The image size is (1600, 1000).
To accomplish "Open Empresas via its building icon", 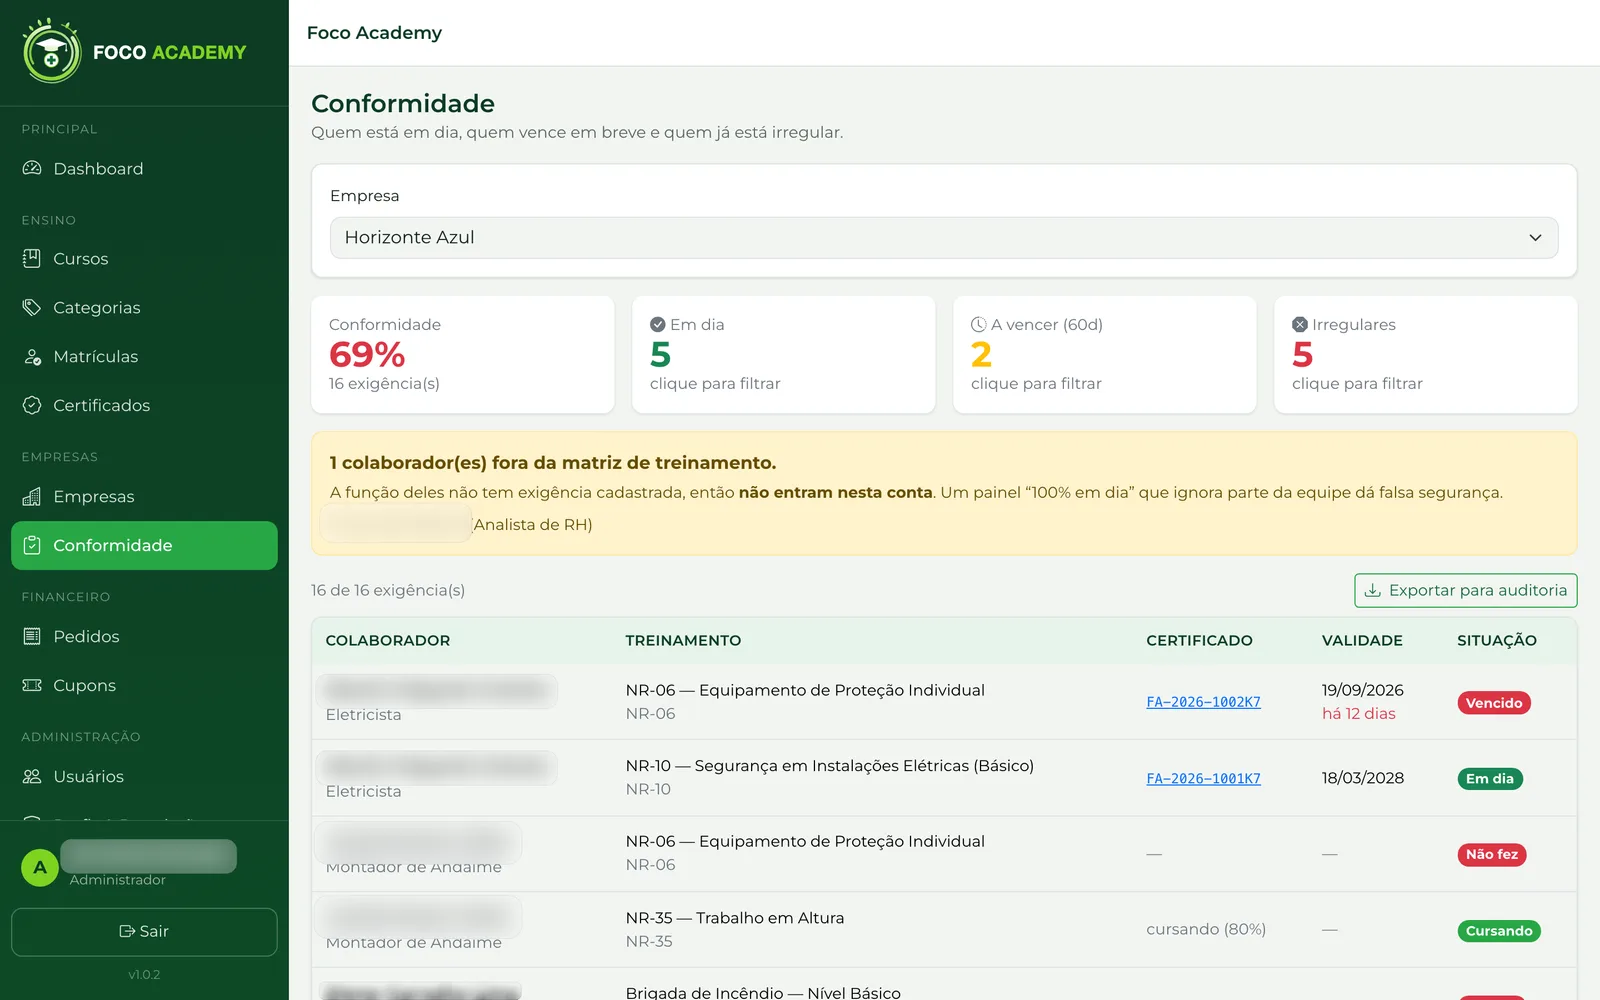I will coord(32,496).
